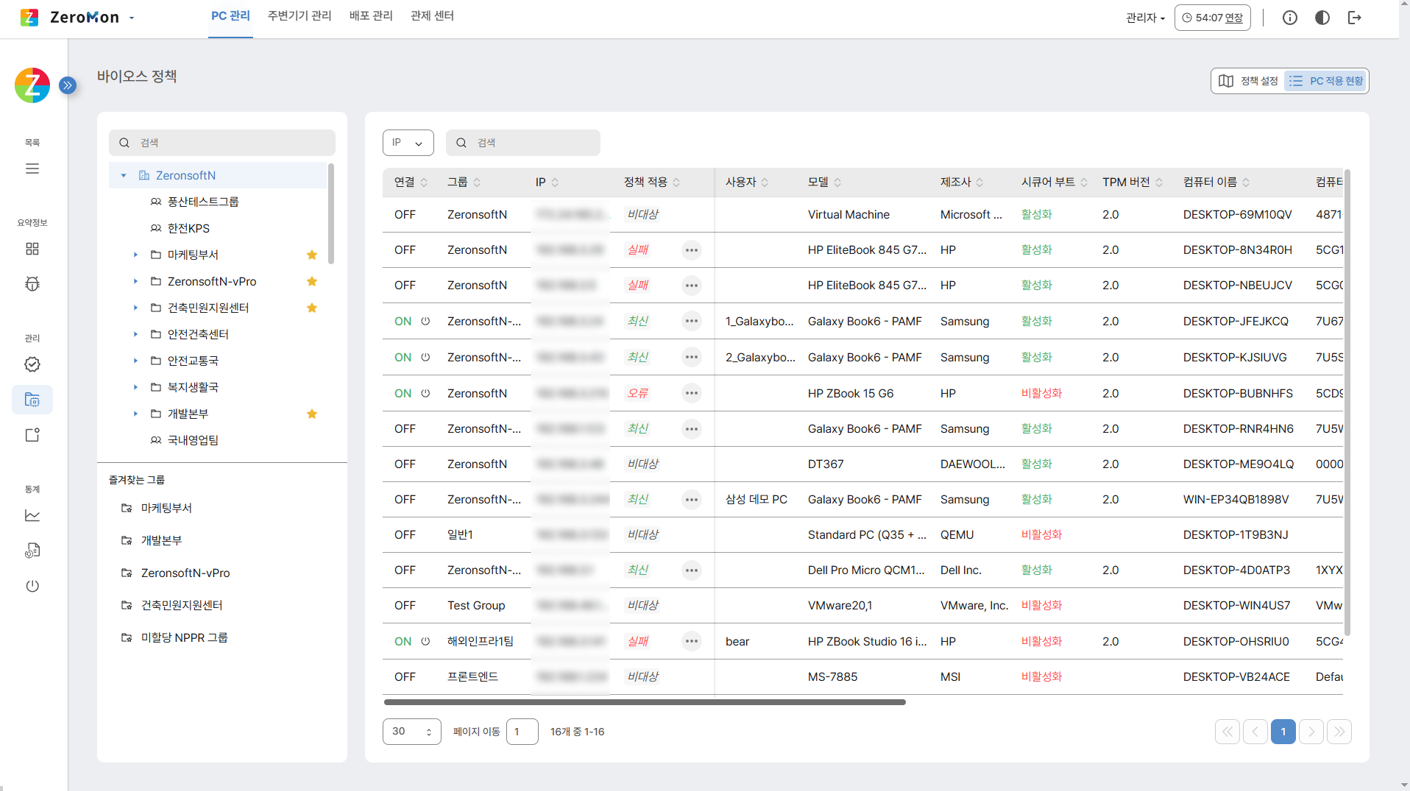Select the PC 적용 현황 view
The width and height of the screenshot is (1410, 791).
pos(1326,81)
